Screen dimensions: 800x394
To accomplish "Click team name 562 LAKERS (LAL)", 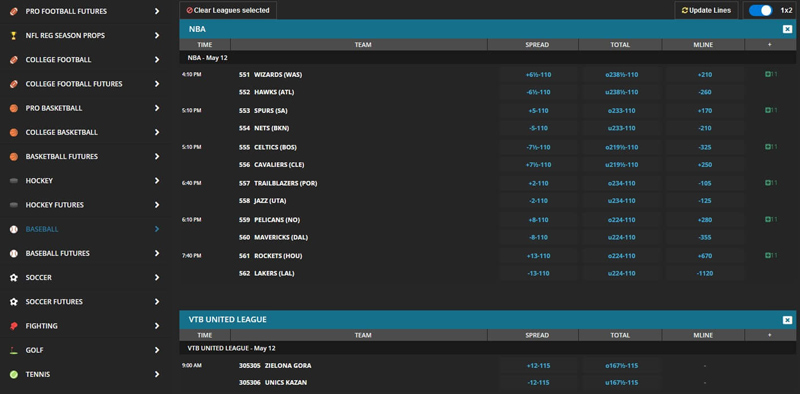I will pos(266,274).
